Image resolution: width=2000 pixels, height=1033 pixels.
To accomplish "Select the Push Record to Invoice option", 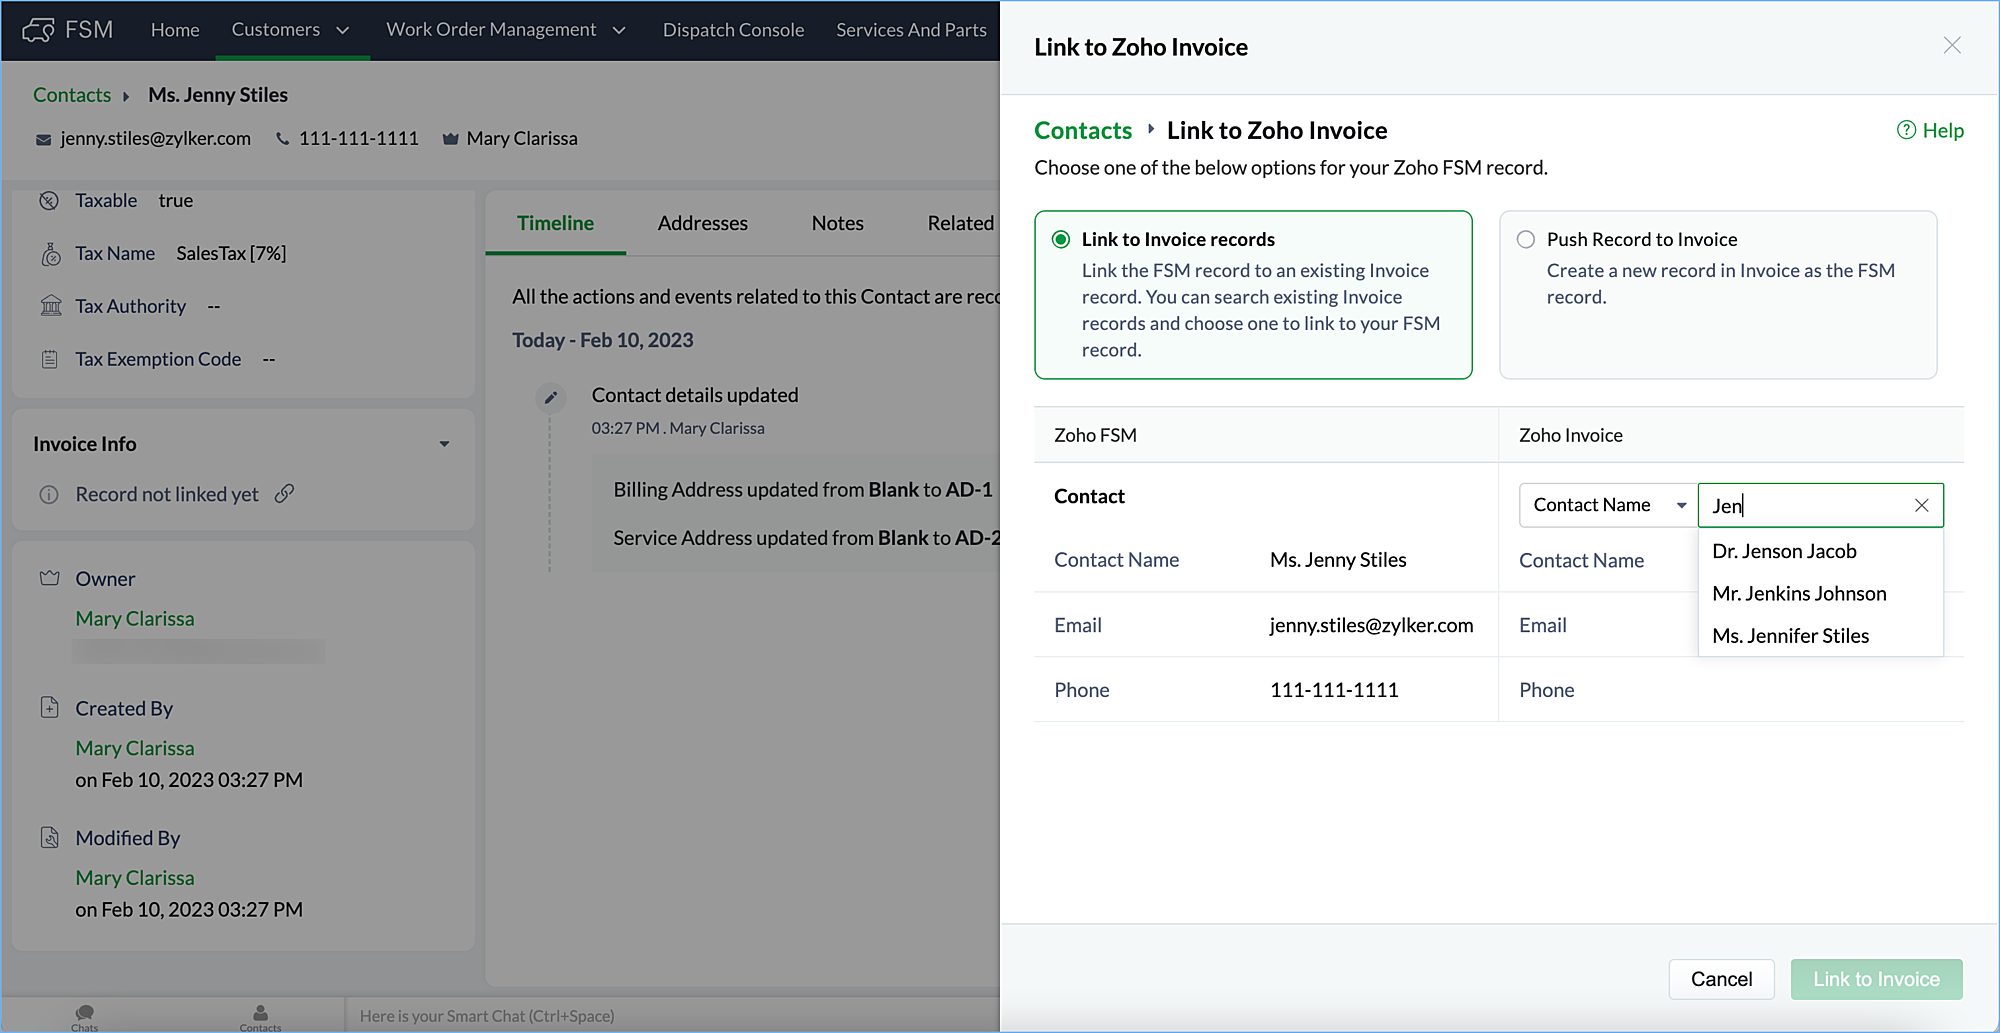I will pos(1526,240).
